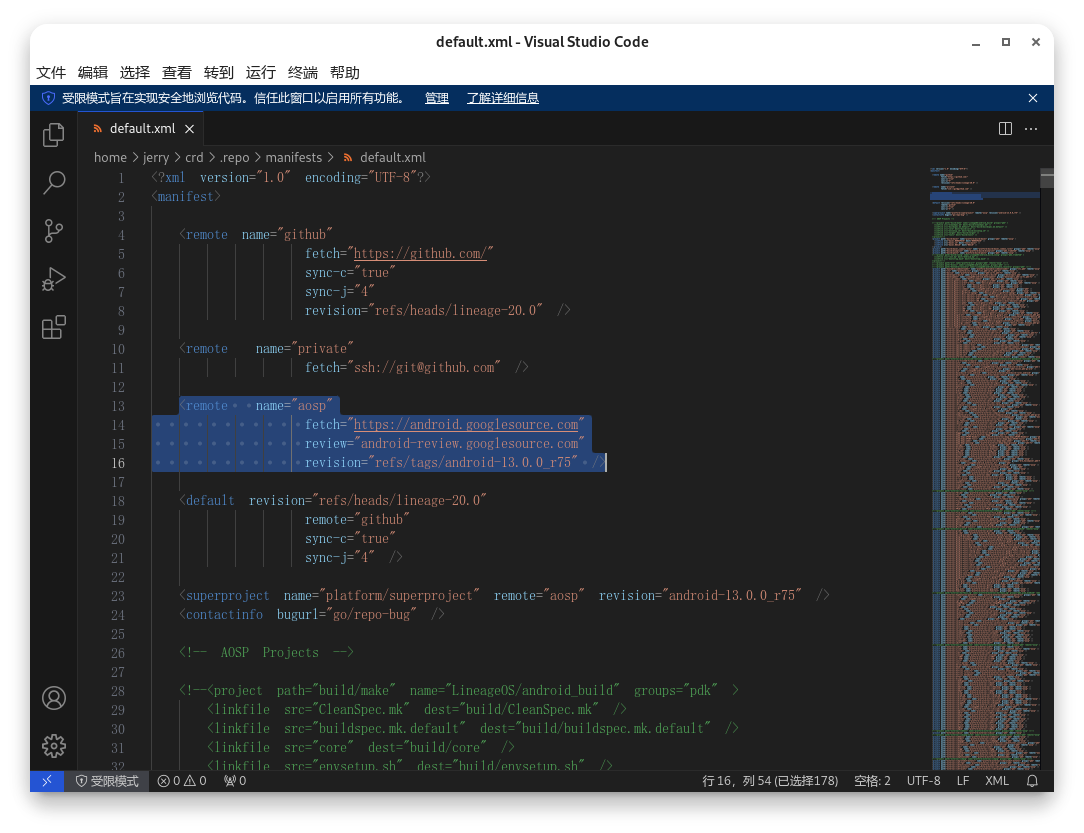Open the 帮助 menu
Image resolution: width=1084 pixels, height=833 pixels.
(345, 73)
